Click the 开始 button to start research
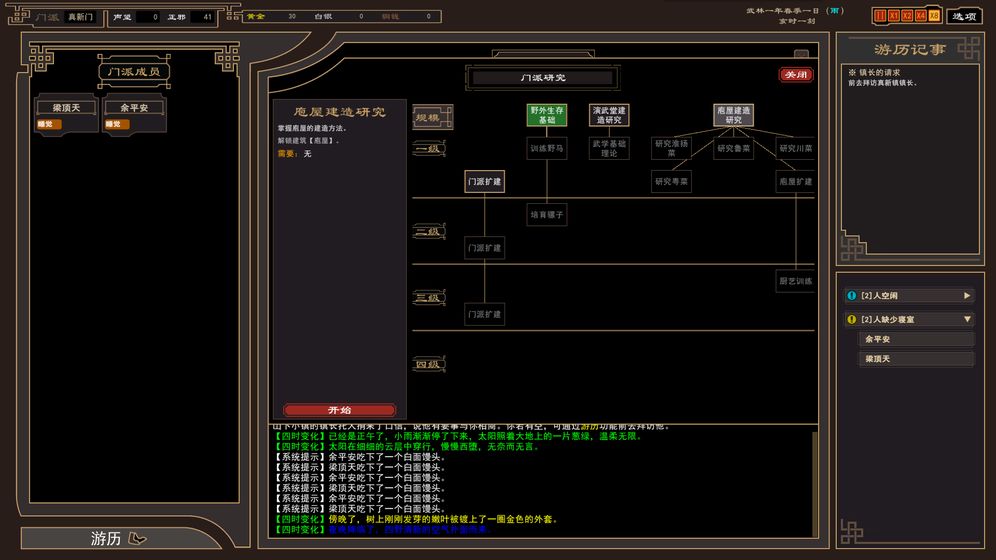This screenshot has height=560, width=996. (x=340, y=410)
